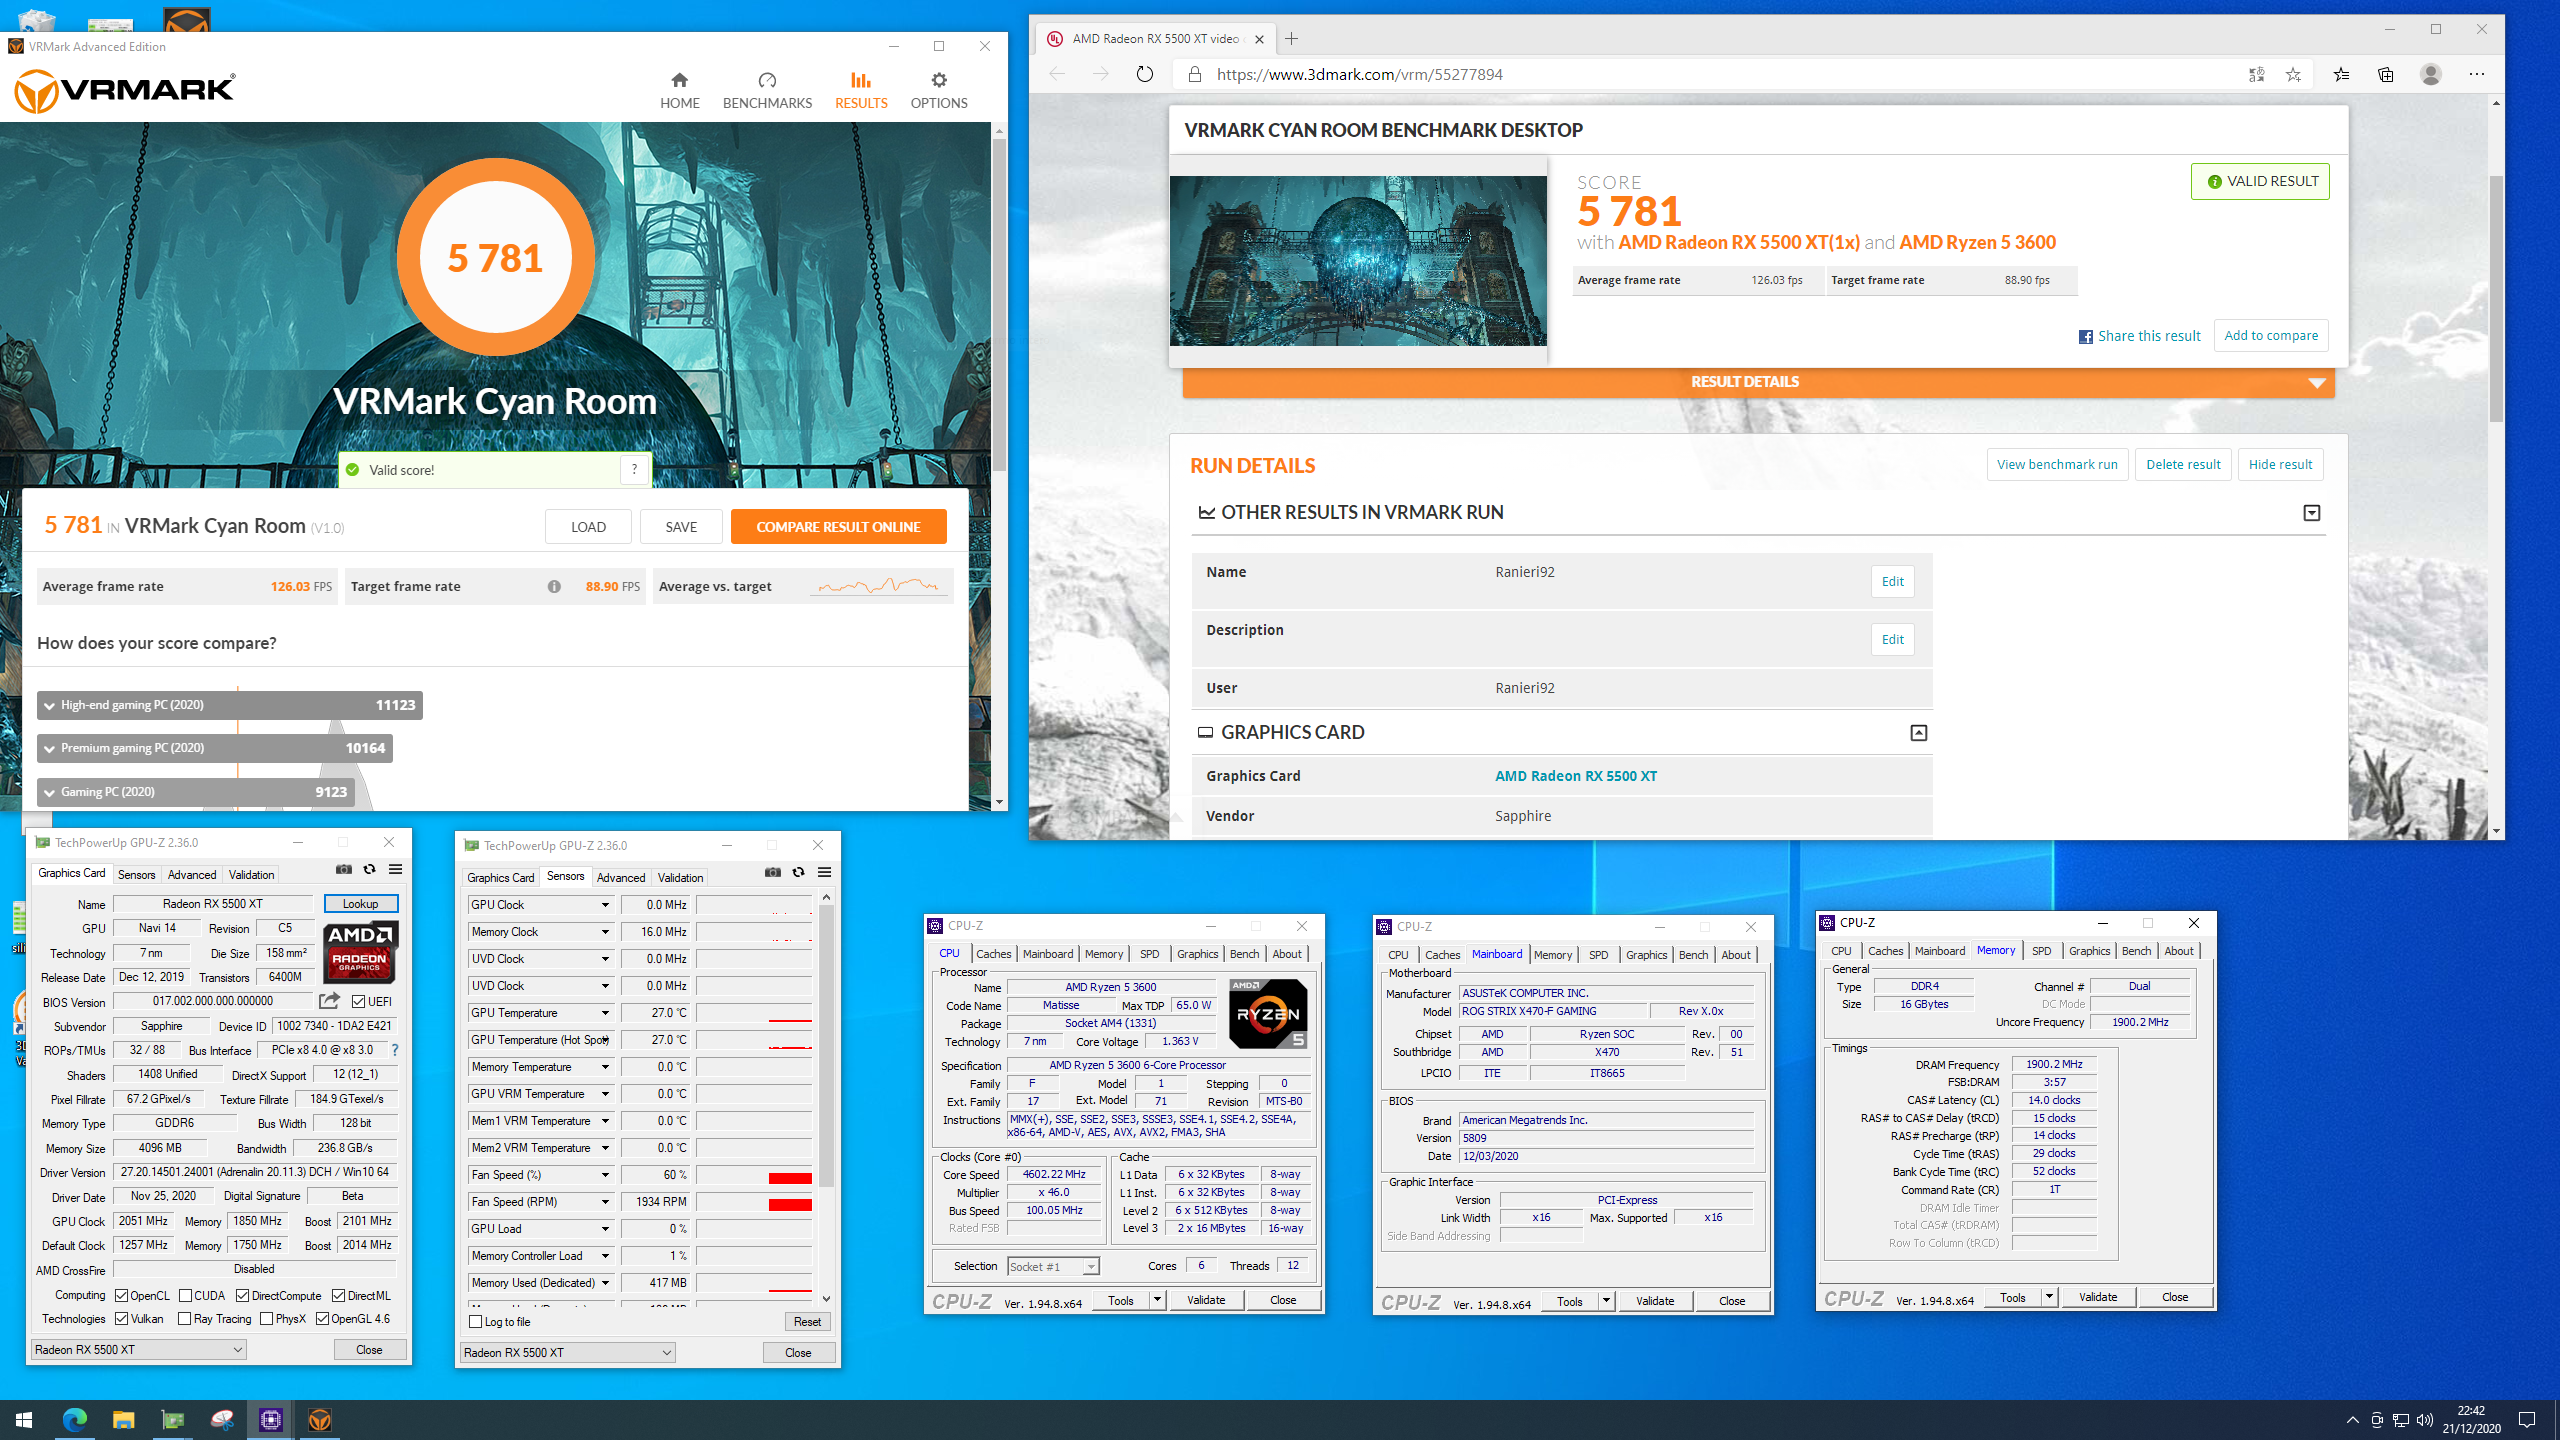Open VRMark HOME section

coord(679,90)
